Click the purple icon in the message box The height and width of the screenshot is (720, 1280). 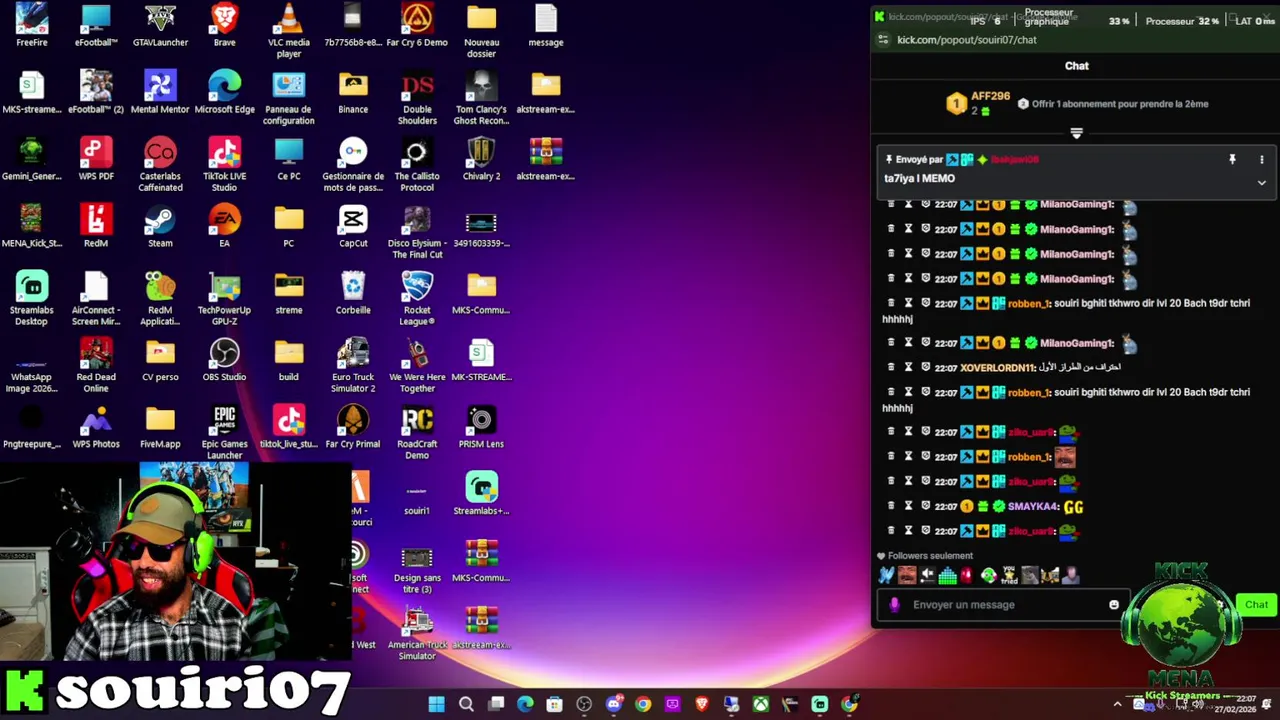pos(894,605)
